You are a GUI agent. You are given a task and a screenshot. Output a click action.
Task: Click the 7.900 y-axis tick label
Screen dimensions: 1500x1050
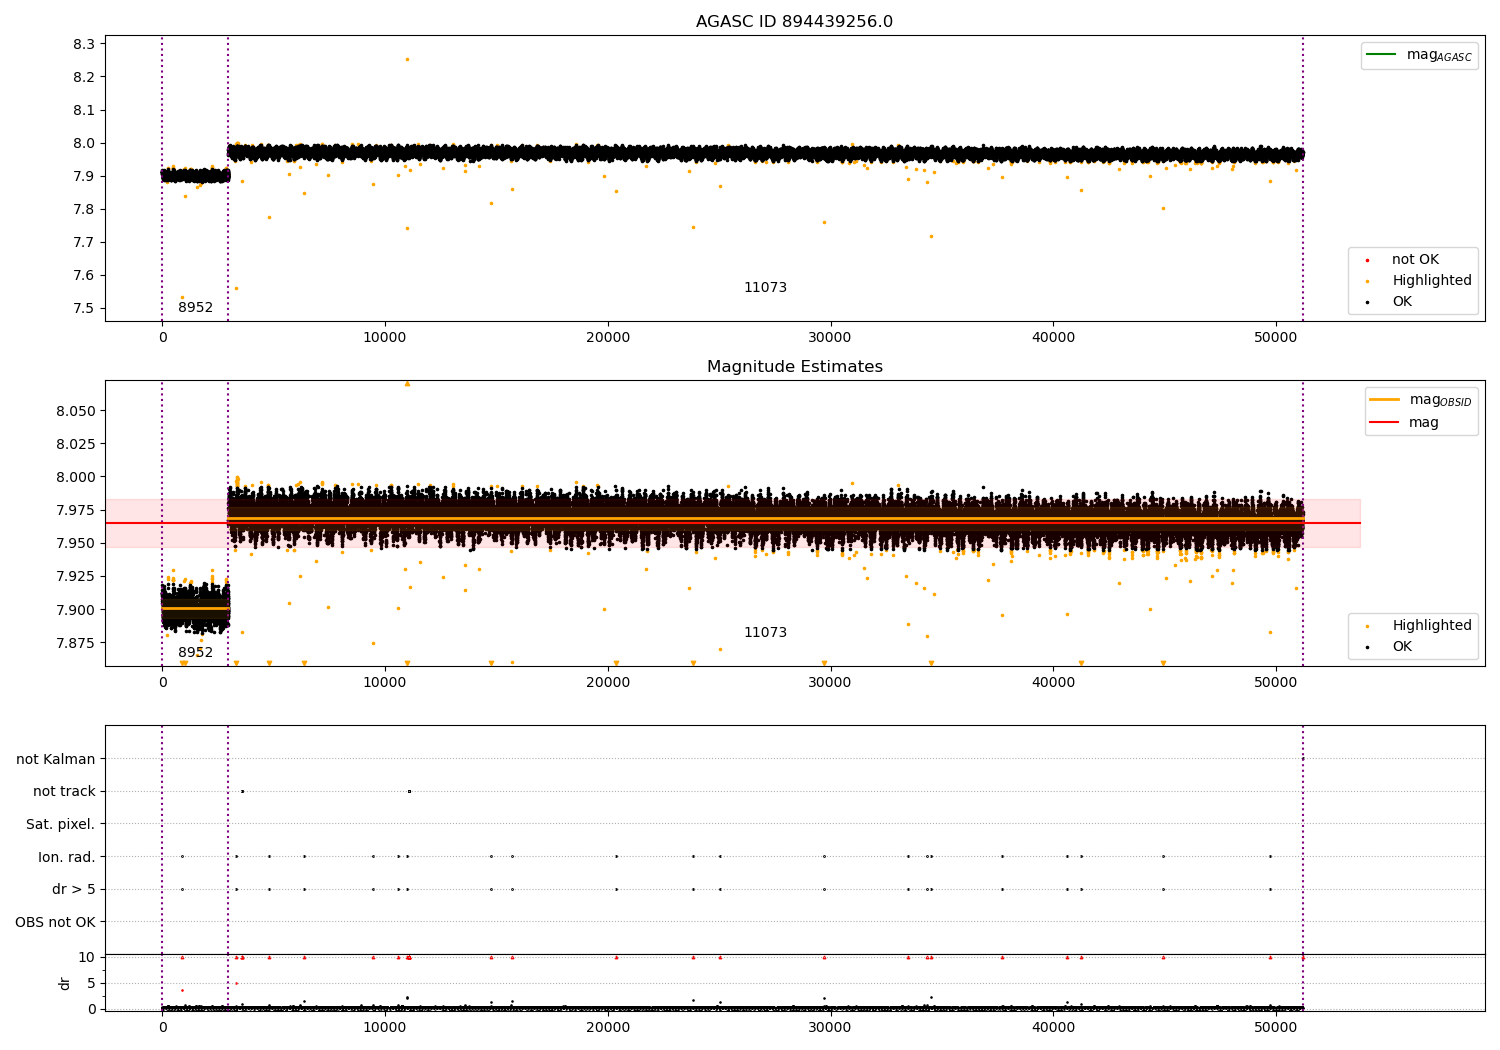tap(76, 610)
